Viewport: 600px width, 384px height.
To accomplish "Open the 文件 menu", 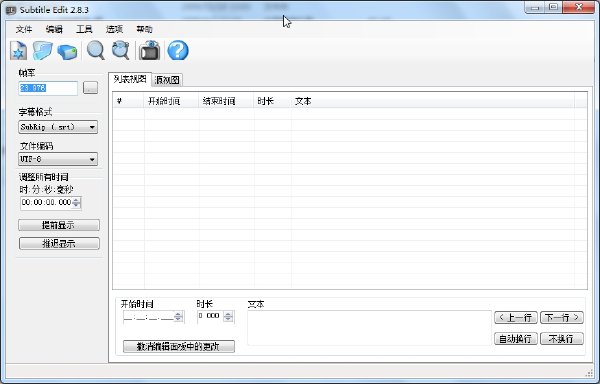I will tap(24, 29).
